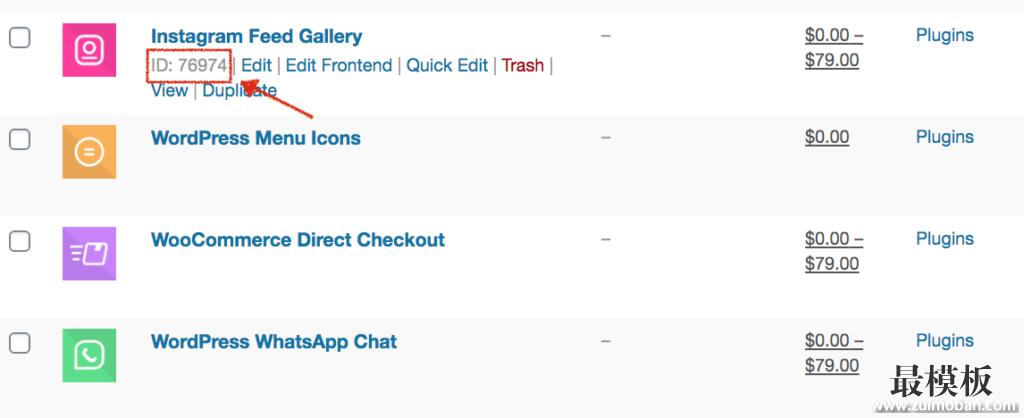Select the WordPress Menu Icons checkbox

[20, 139]
